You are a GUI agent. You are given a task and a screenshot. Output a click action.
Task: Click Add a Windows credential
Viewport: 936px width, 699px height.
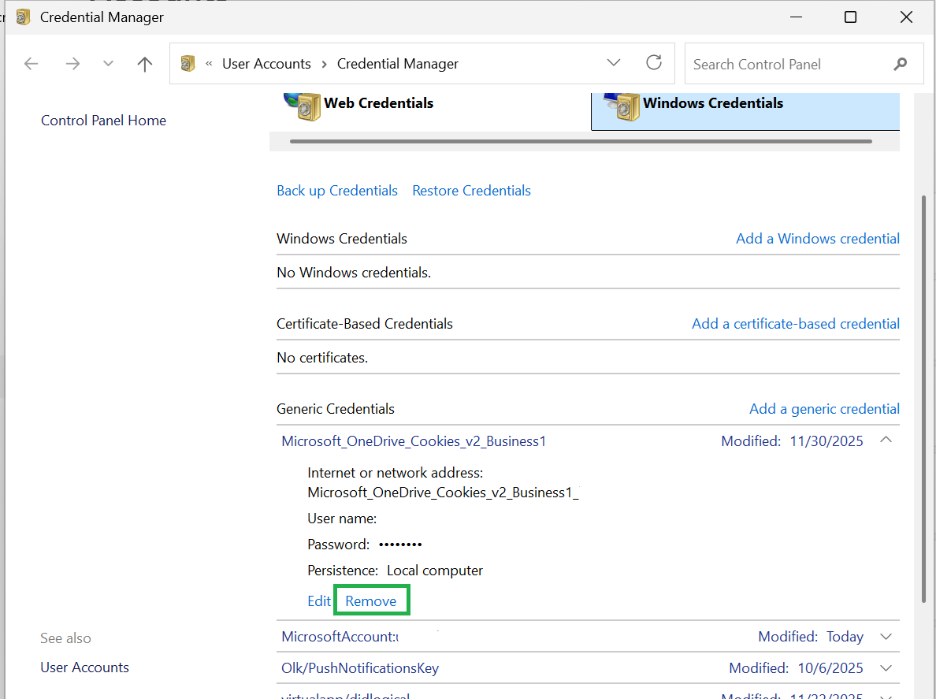pos(817,239)
